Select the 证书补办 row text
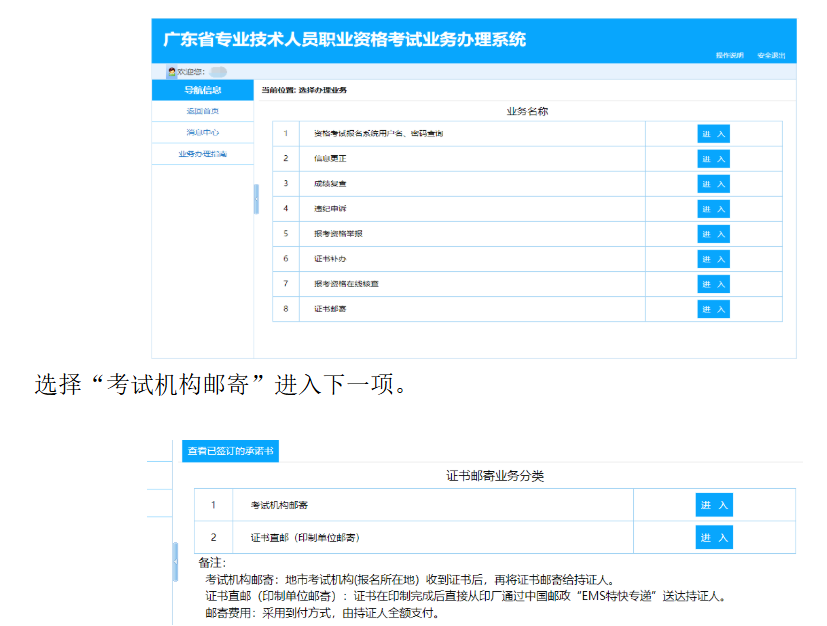Image resolution: width=827 pixels, height=626 pixels. click(x=330, y=258)
